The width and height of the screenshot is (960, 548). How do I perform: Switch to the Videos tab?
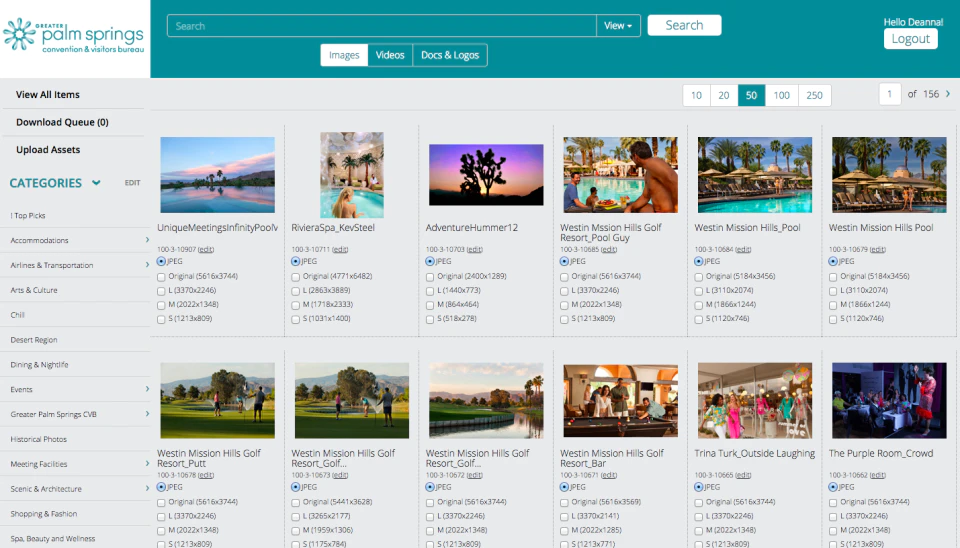point(390,55)
